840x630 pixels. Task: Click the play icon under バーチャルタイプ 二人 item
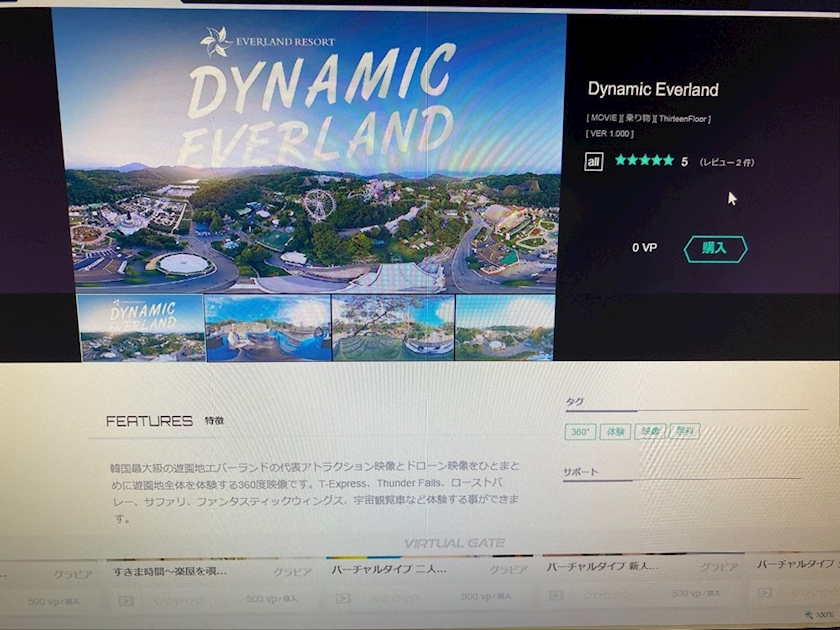[x=343, y=597]
